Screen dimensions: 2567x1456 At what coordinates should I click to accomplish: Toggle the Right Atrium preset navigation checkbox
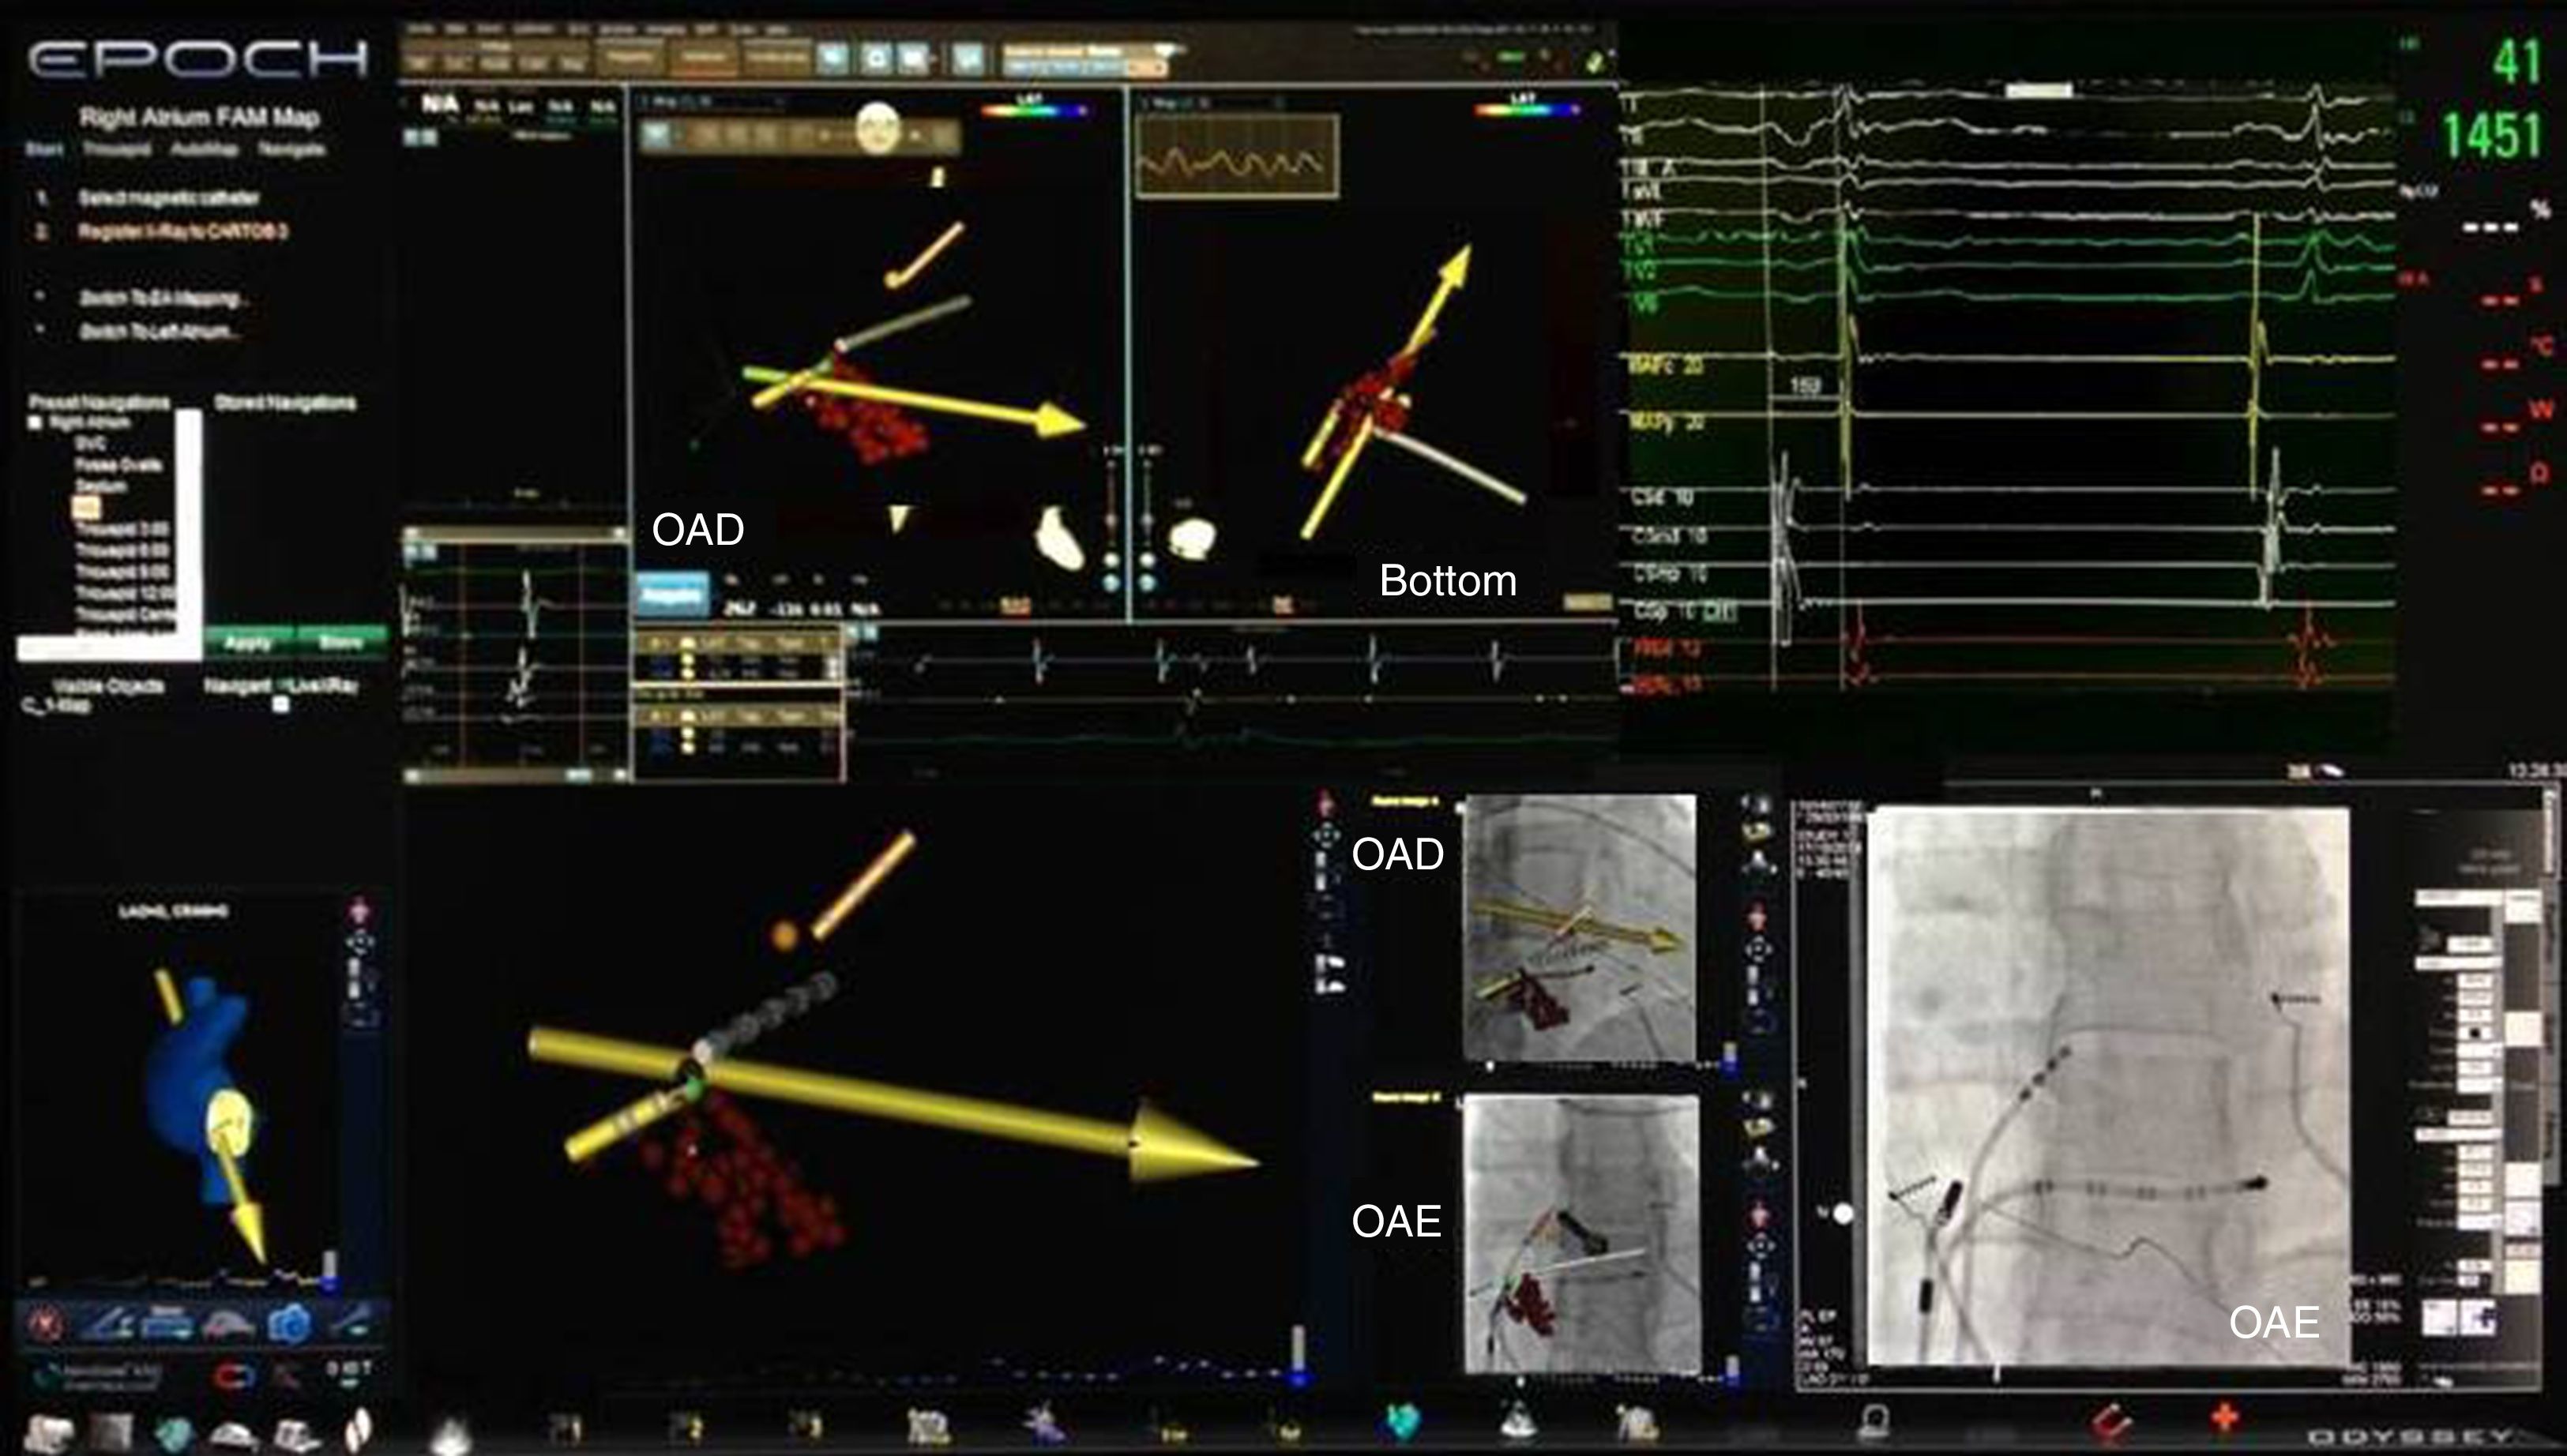coord(36,423)
